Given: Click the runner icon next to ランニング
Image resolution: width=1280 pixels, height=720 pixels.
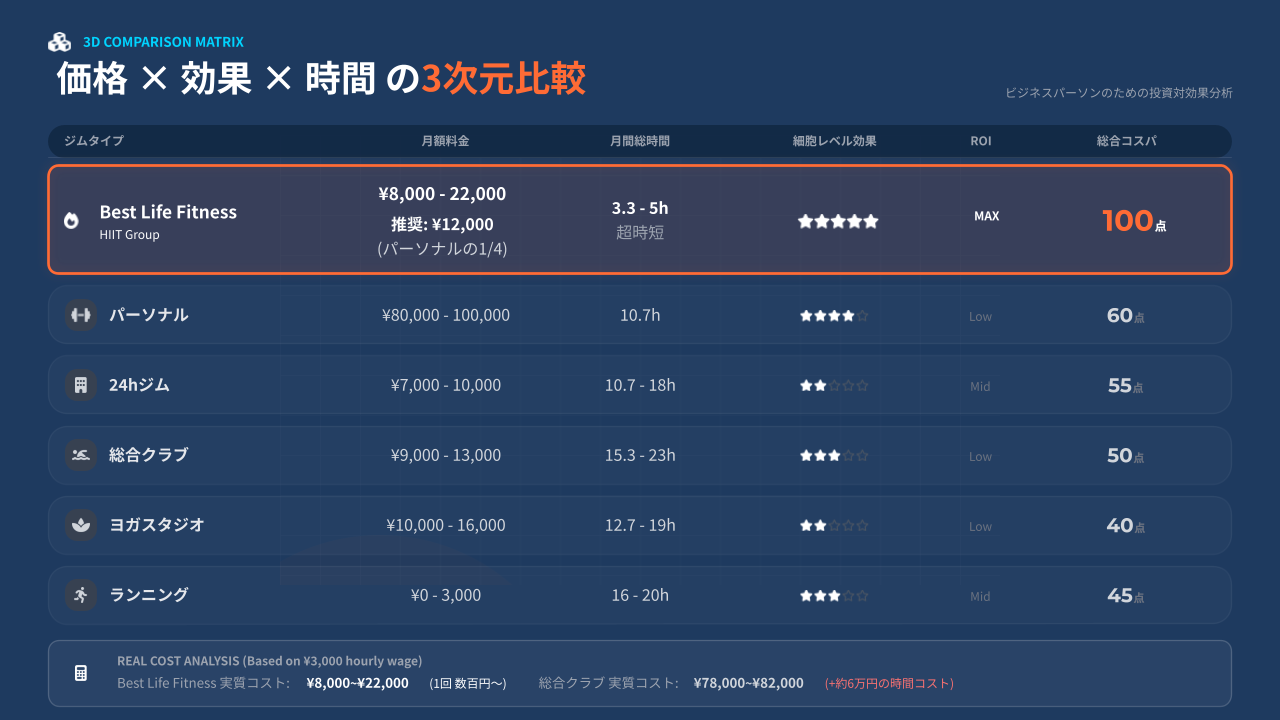Looking at the screenshot, I should tap(80, 595).
